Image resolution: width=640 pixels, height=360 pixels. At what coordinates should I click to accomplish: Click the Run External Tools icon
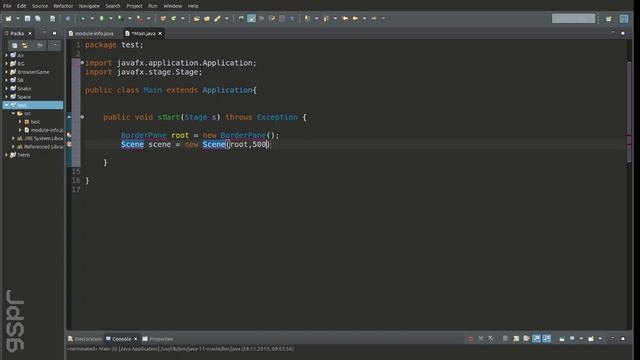140,18
